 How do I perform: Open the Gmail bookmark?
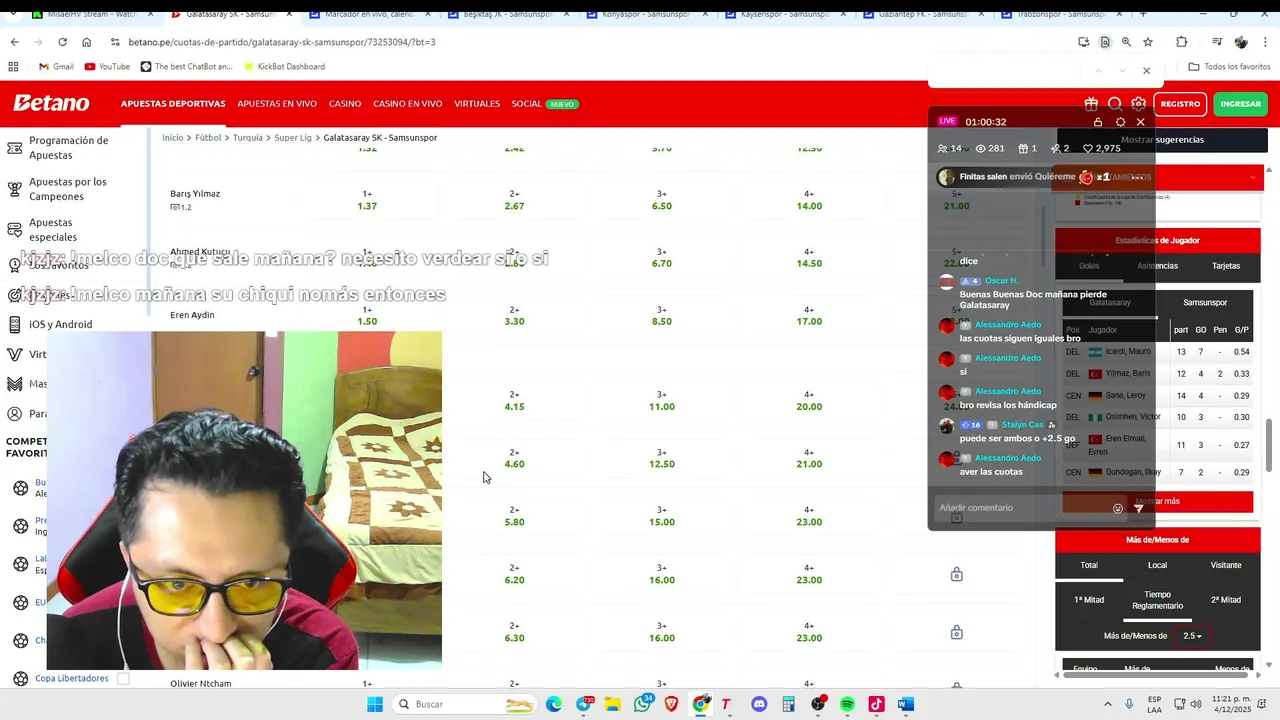click(56, 67)
